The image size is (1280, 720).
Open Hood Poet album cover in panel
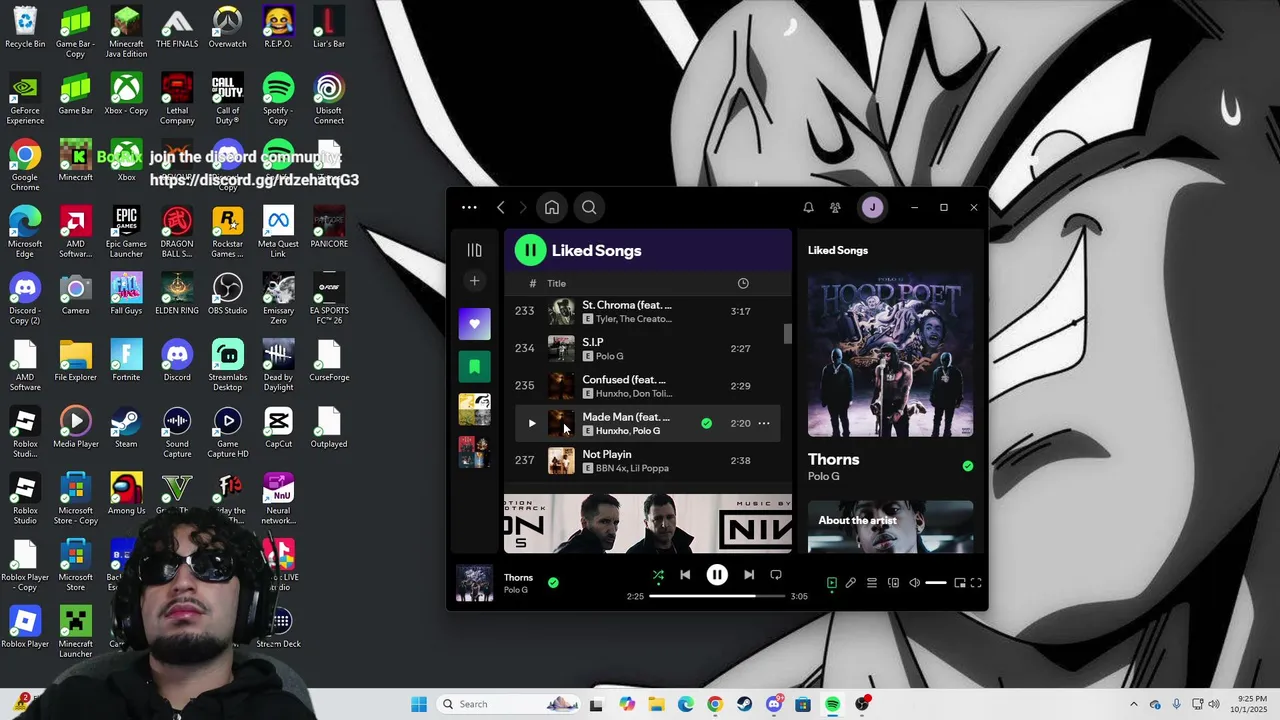[x=890, y=354]
